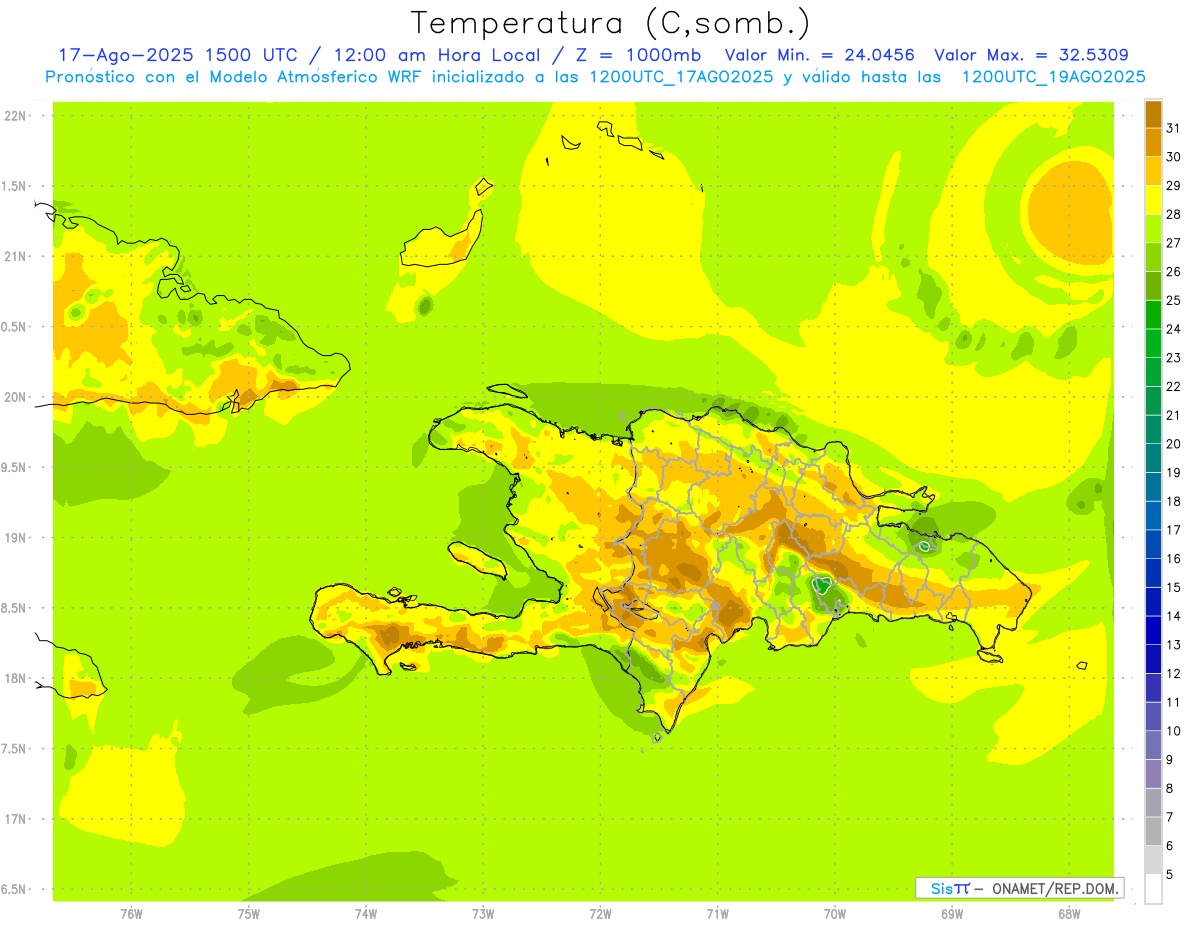Click the longitude label 70W
The width and height of the screenshot is (1200, 927).
835,913
